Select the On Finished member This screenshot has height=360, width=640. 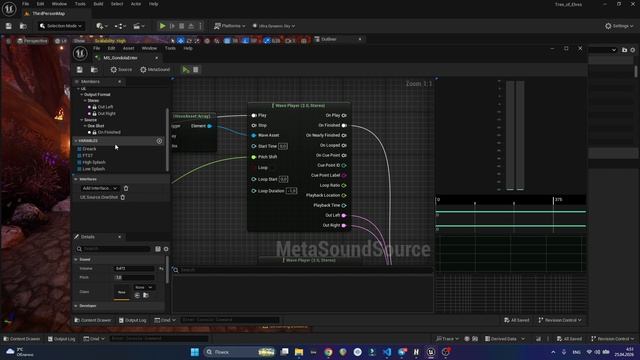click(109, 132)
